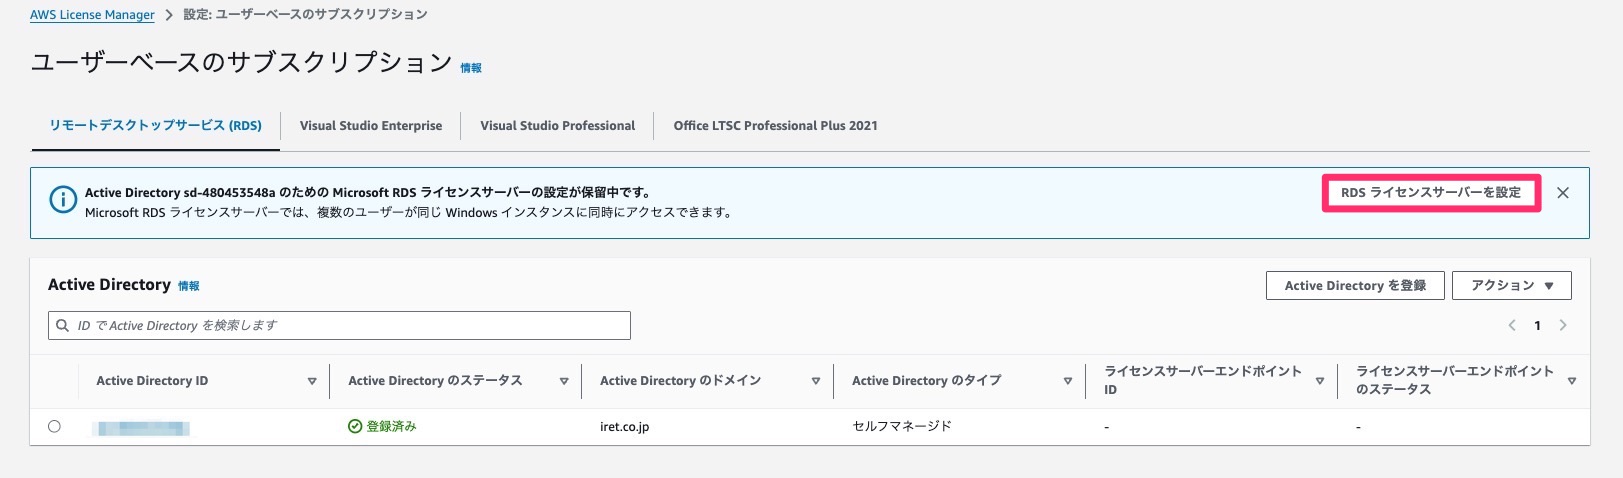Select page number 1 in pagination

[1537, 326]
